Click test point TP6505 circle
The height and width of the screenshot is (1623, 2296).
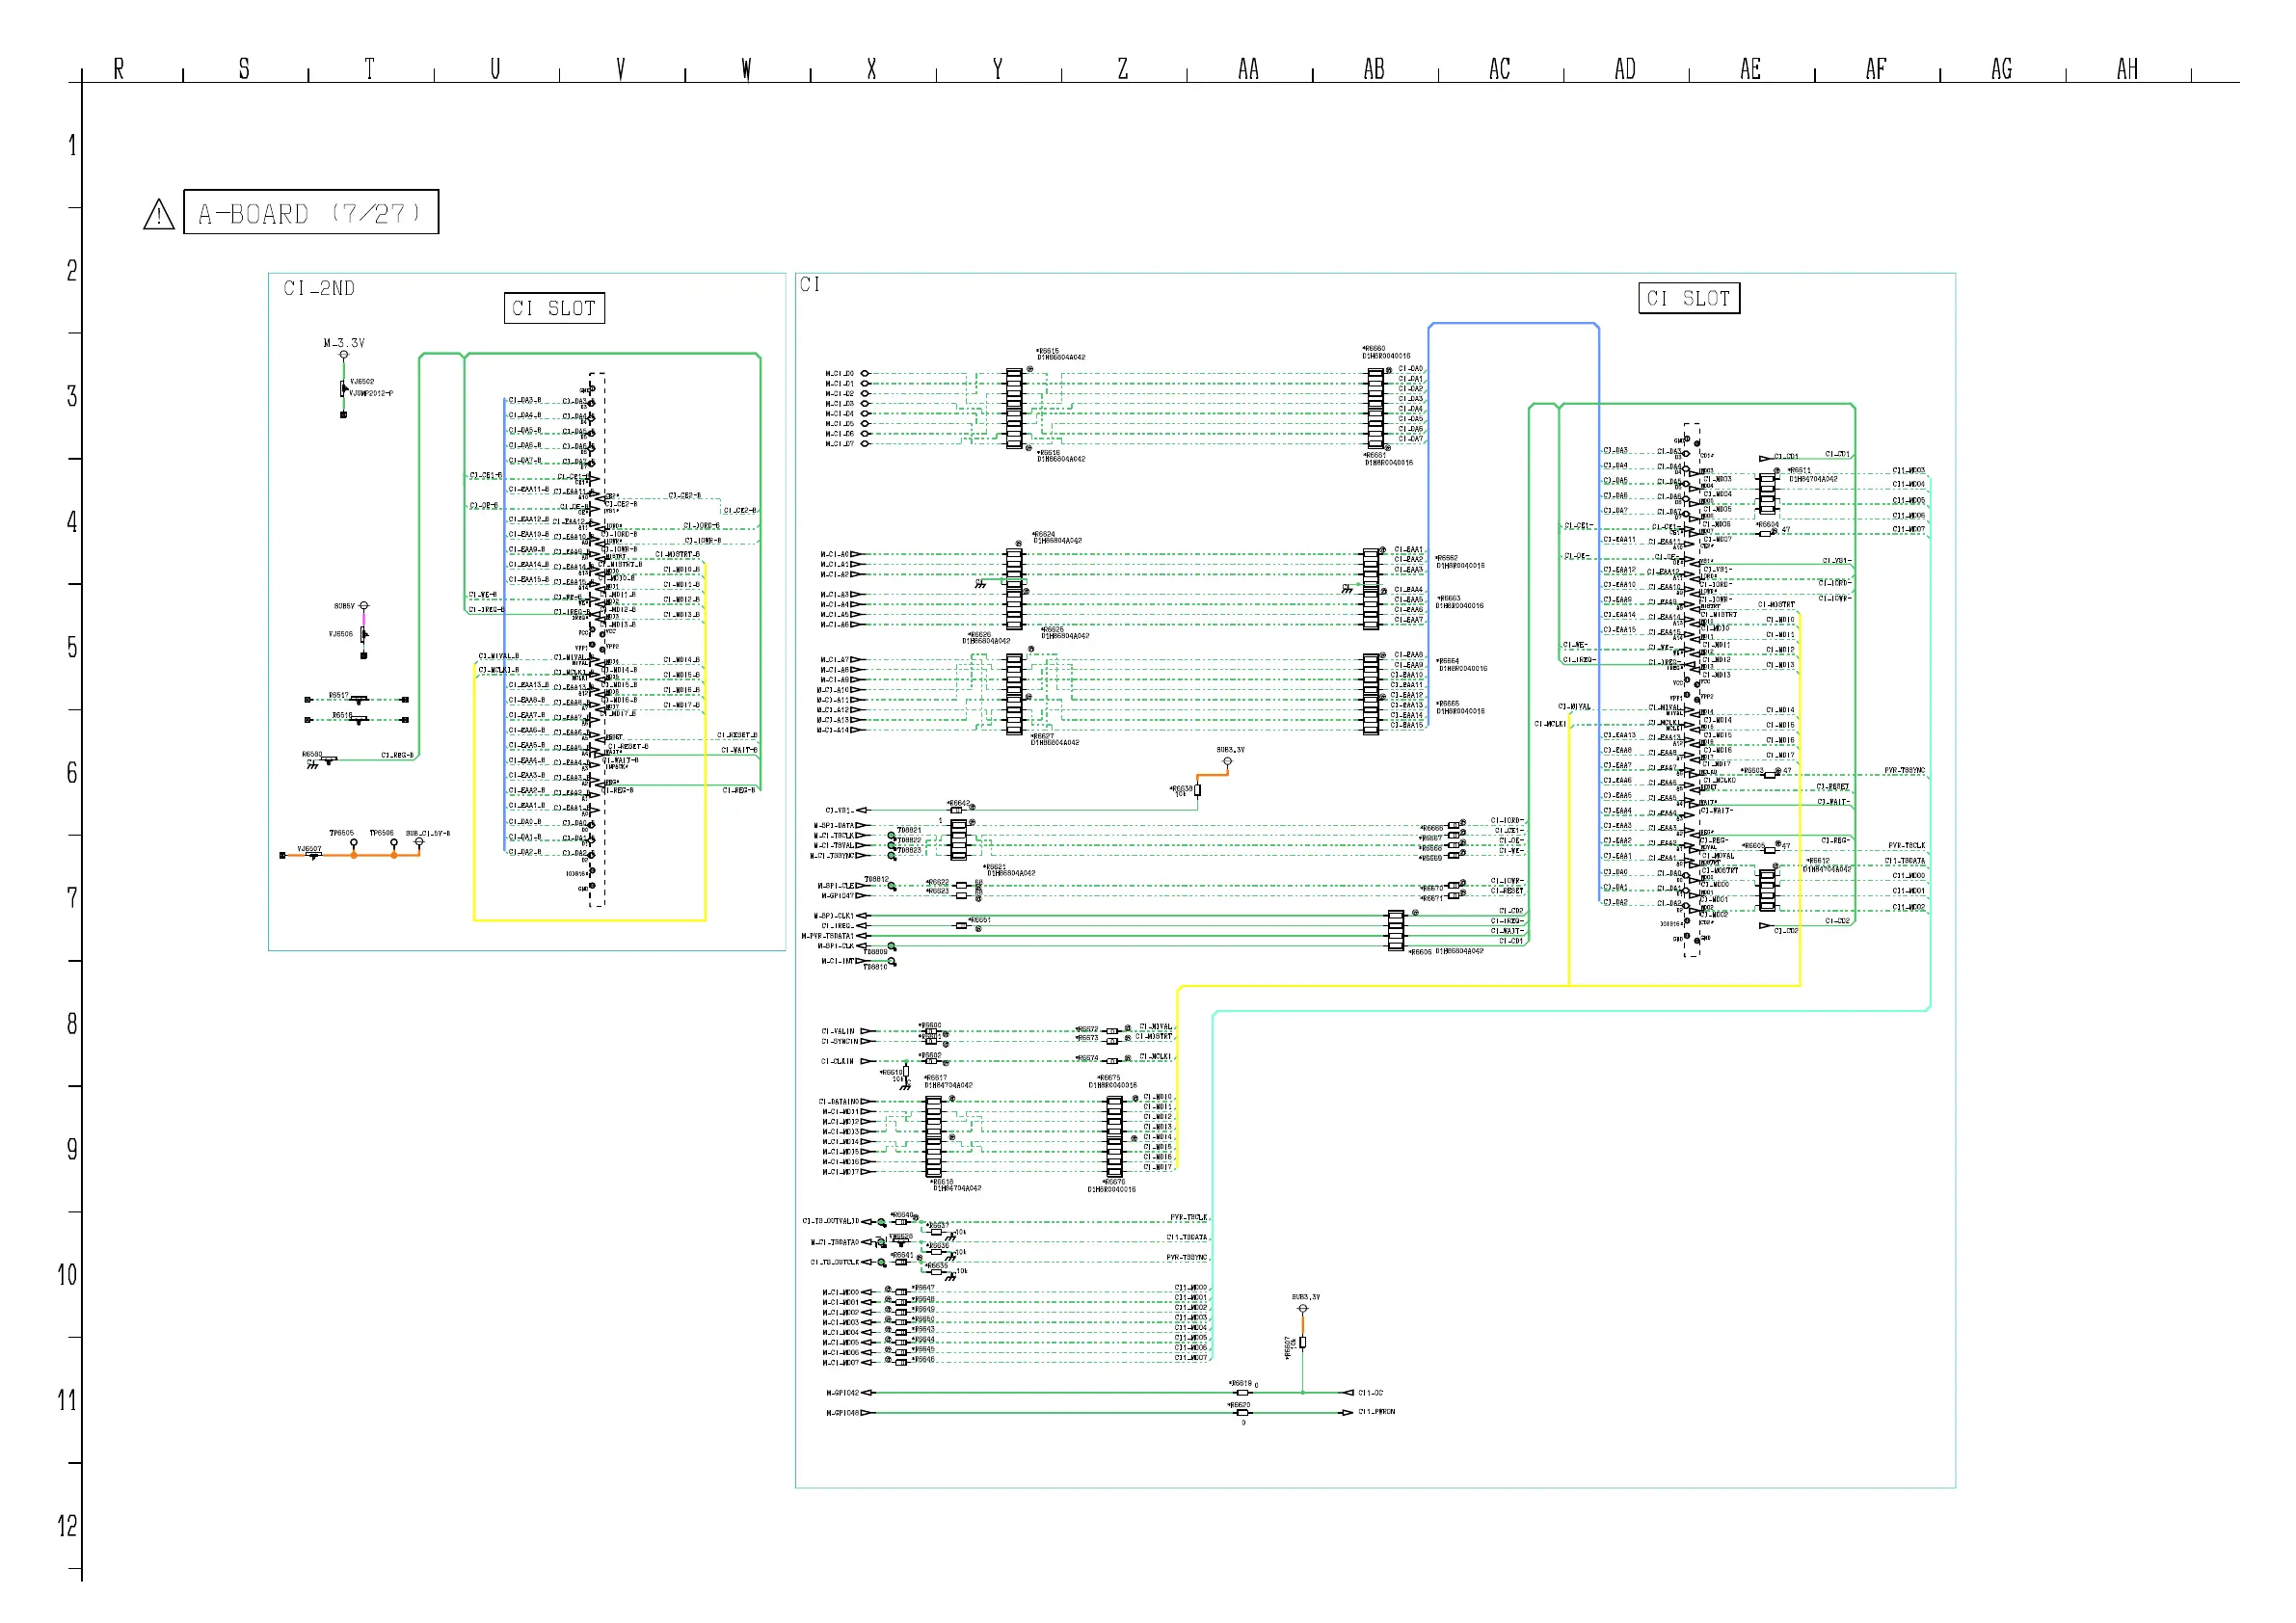point(354,844)
